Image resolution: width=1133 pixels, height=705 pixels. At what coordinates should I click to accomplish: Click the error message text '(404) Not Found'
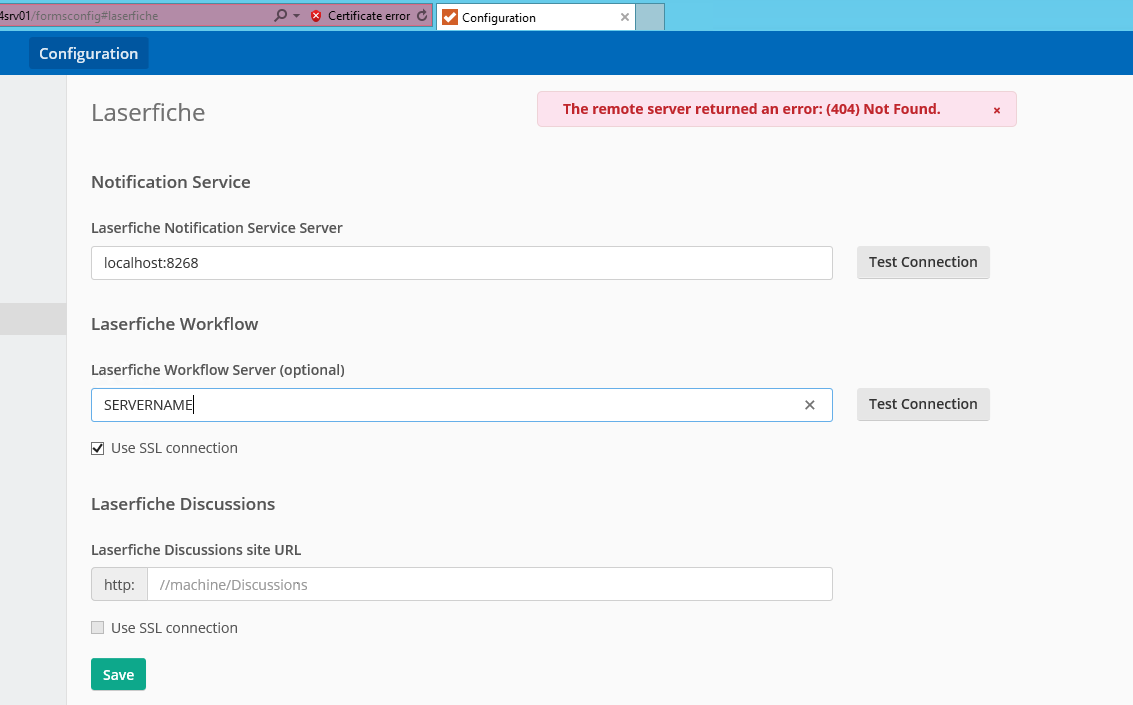coord(882,109)
